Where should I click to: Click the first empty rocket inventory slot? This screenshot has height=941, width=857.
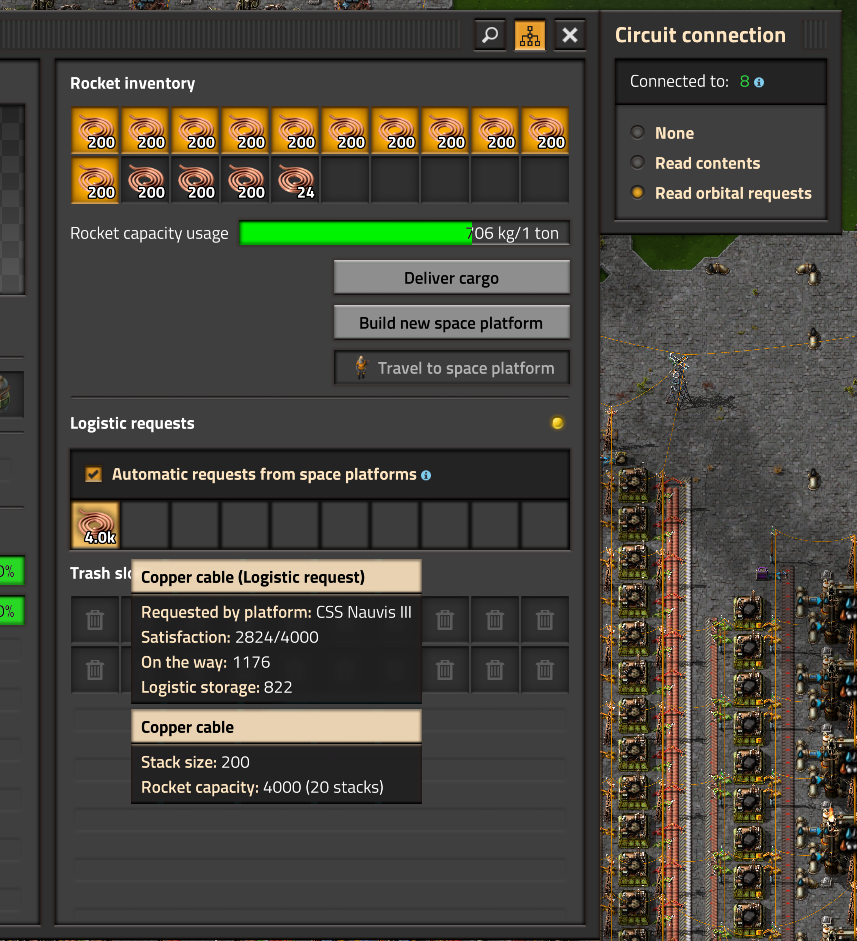tap(345, 181)
